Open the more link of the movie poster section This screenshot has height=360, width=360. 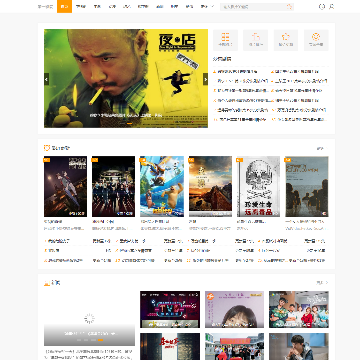tap(322, 148)
